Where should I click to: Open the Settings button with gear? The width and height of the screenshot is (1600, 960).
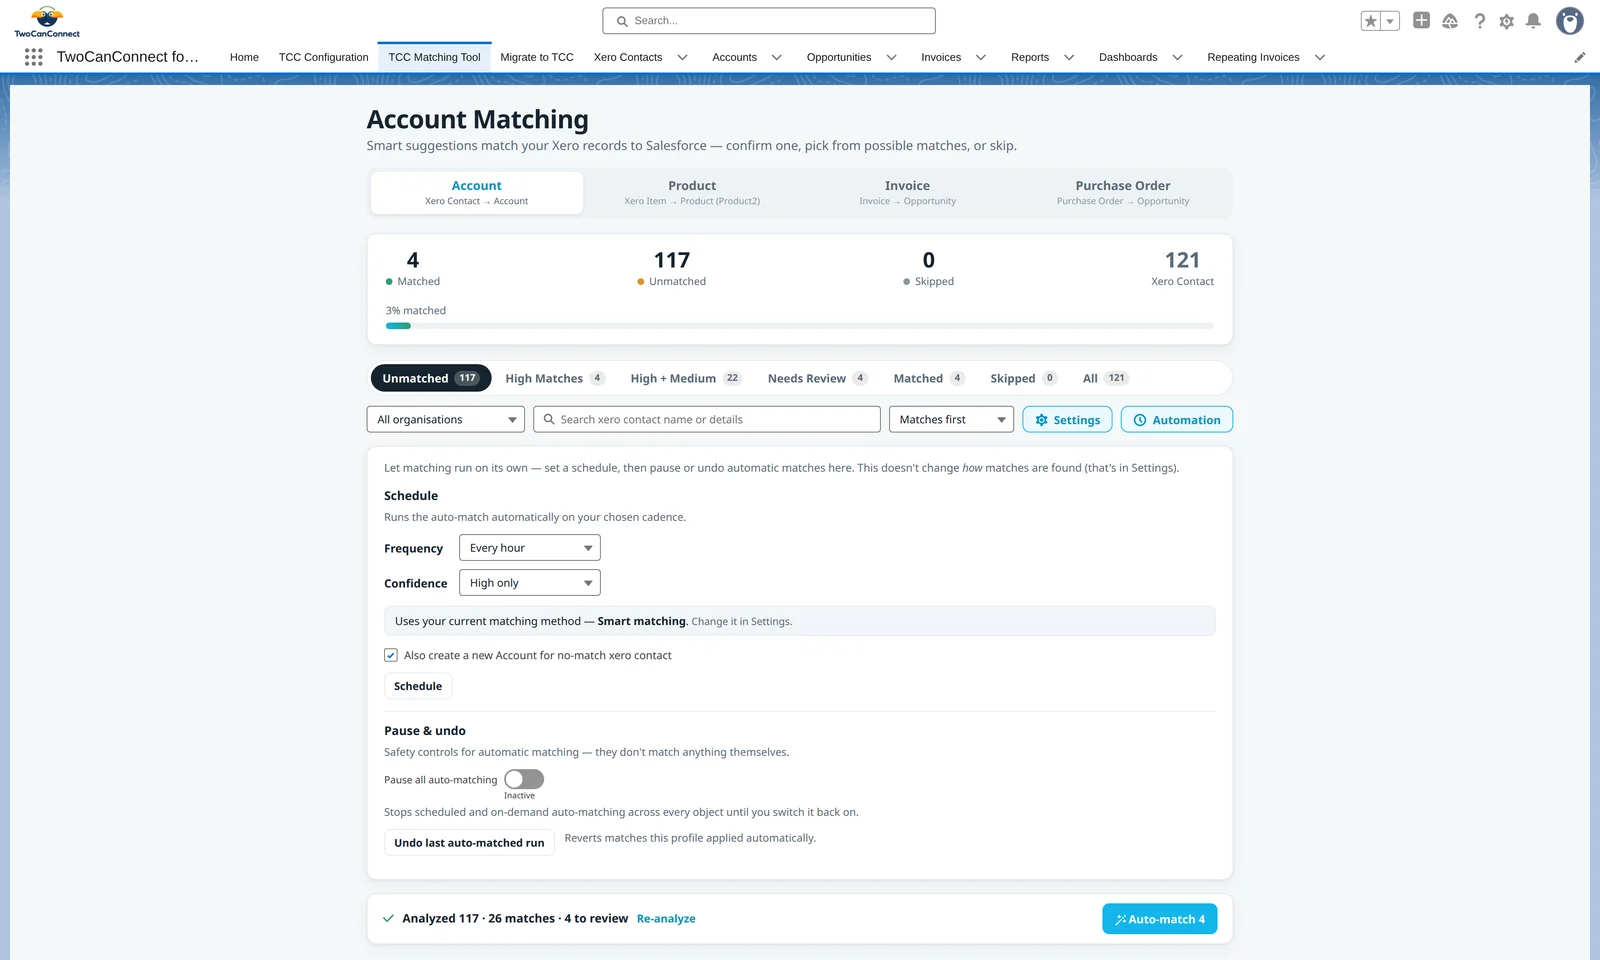click(1068, 420)
